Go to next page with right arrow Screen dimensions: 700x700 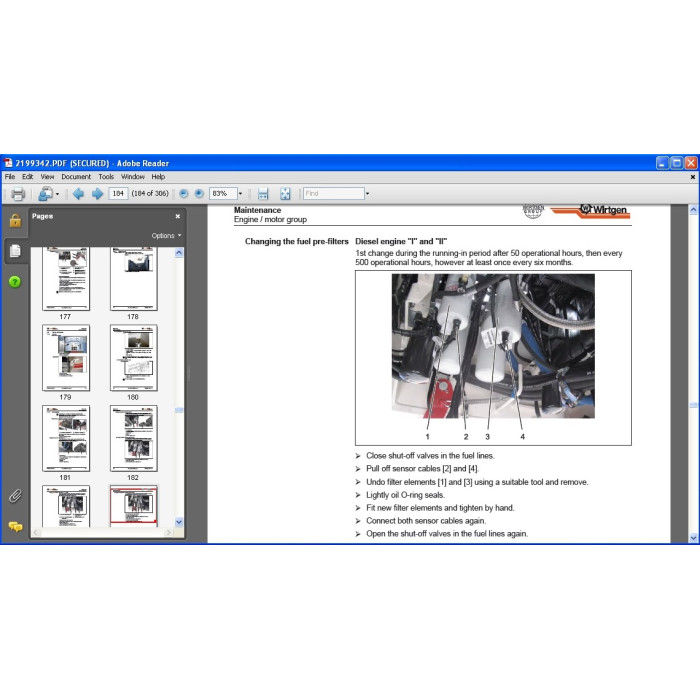pyautogui.click(x=97, y=194)
